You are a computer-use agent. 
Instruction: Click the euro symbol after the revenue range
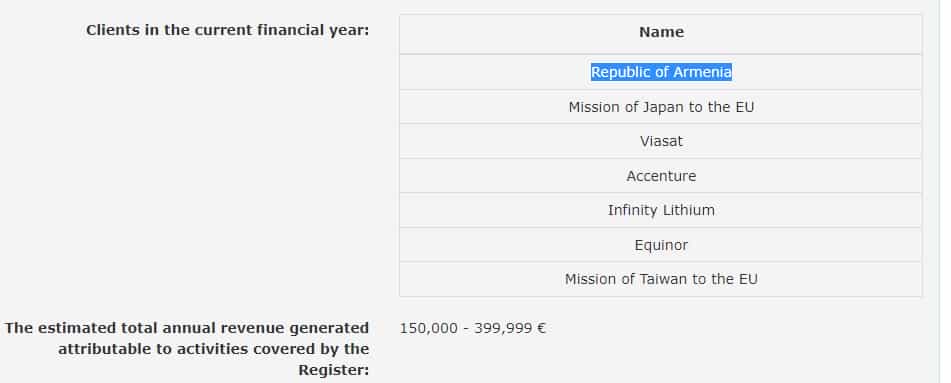point(541,328)
